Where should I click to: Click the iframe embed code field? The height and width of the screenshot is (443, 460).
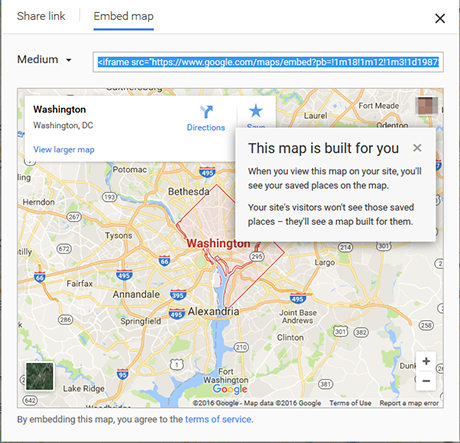click(x=268, y=62)
